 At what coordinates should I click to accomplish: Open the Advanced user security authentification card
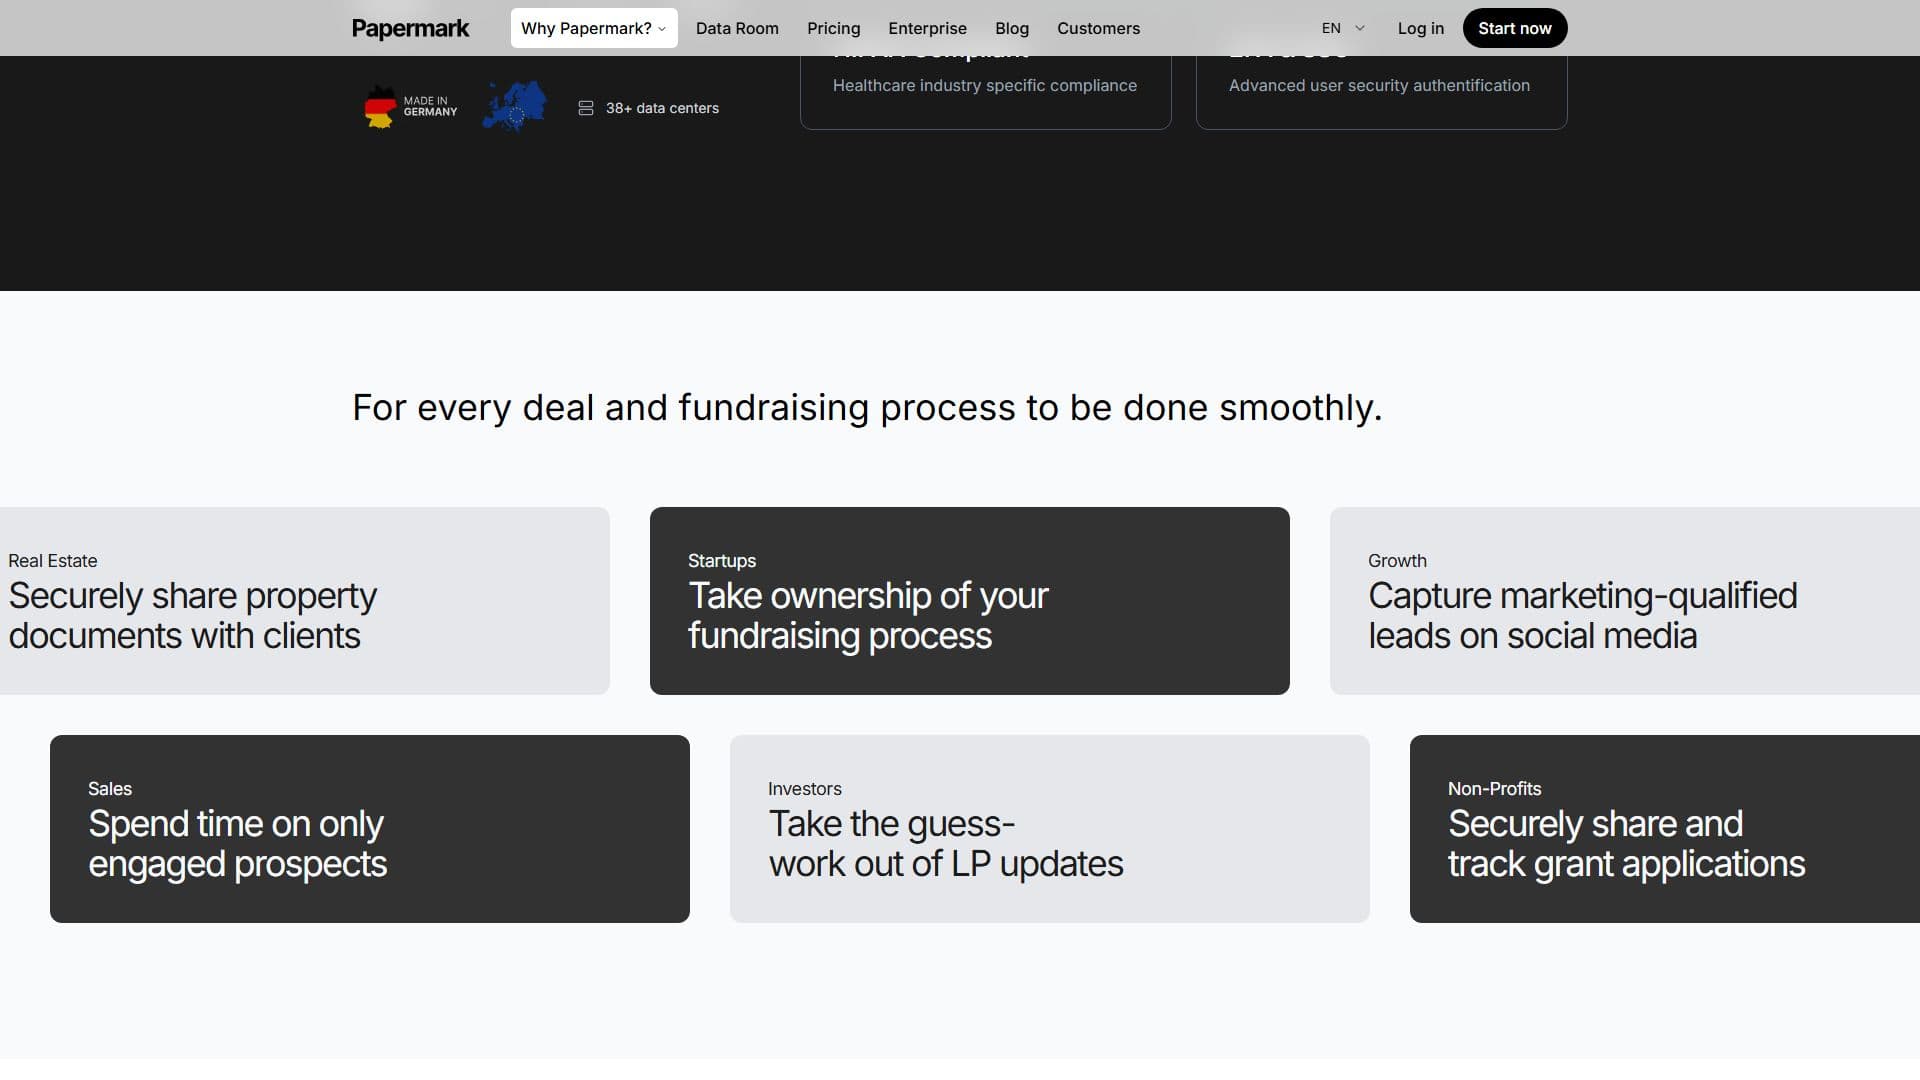[1381, 92]
